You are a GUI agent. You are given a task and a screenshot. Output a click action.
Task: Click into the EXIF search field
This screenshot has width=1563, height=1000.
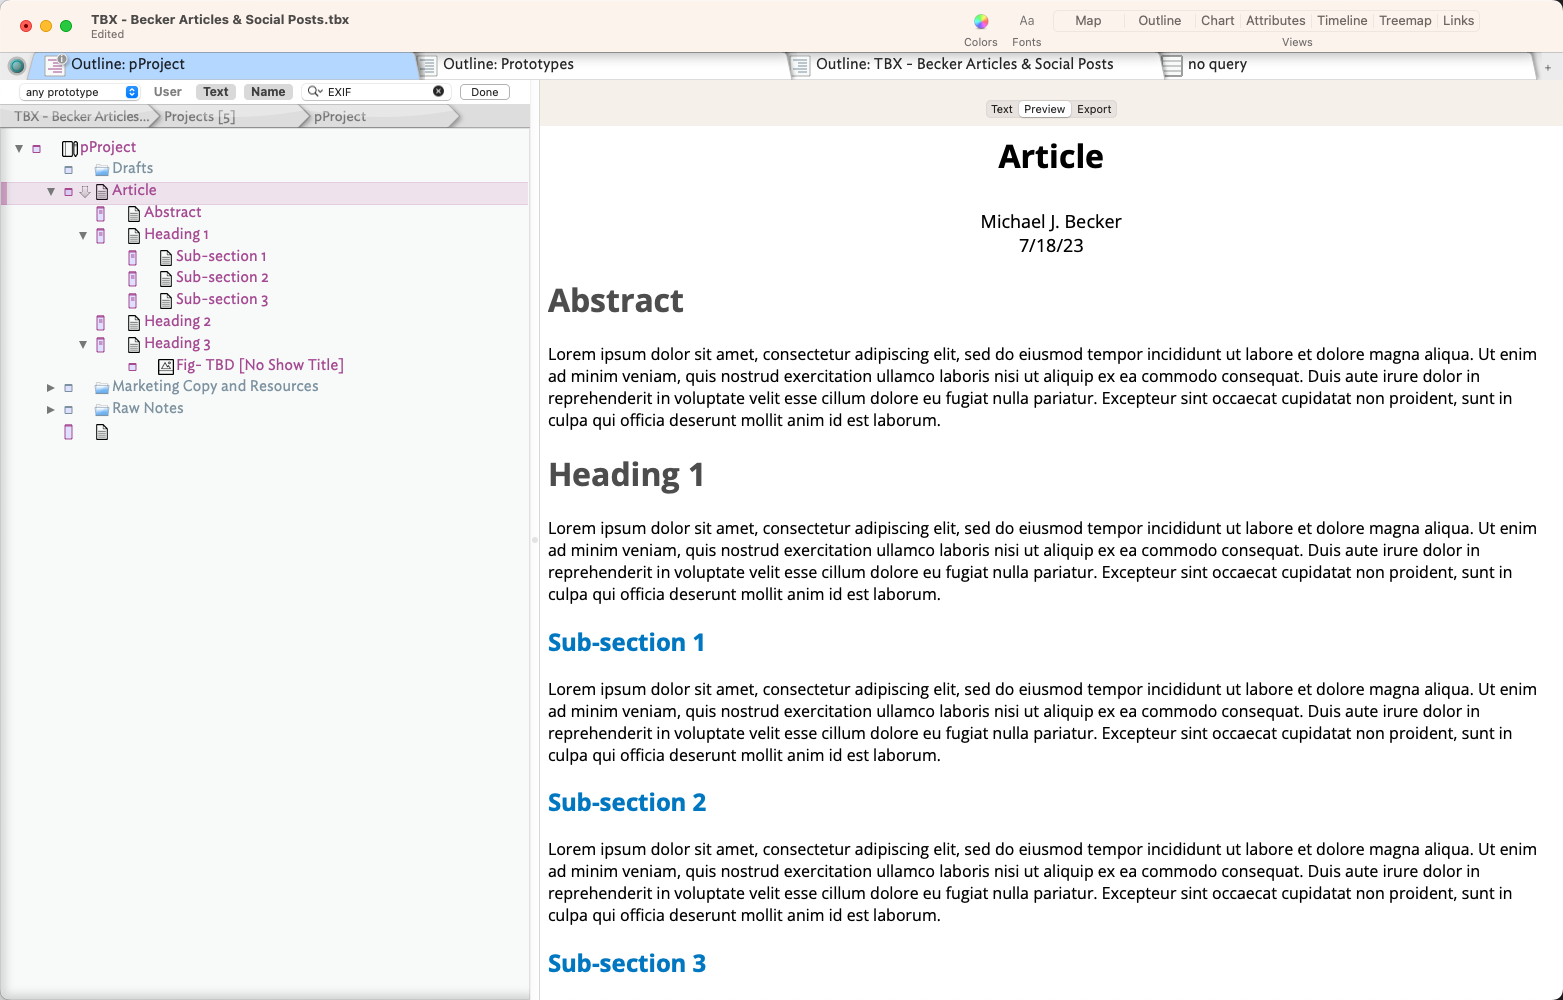point(378,91)
